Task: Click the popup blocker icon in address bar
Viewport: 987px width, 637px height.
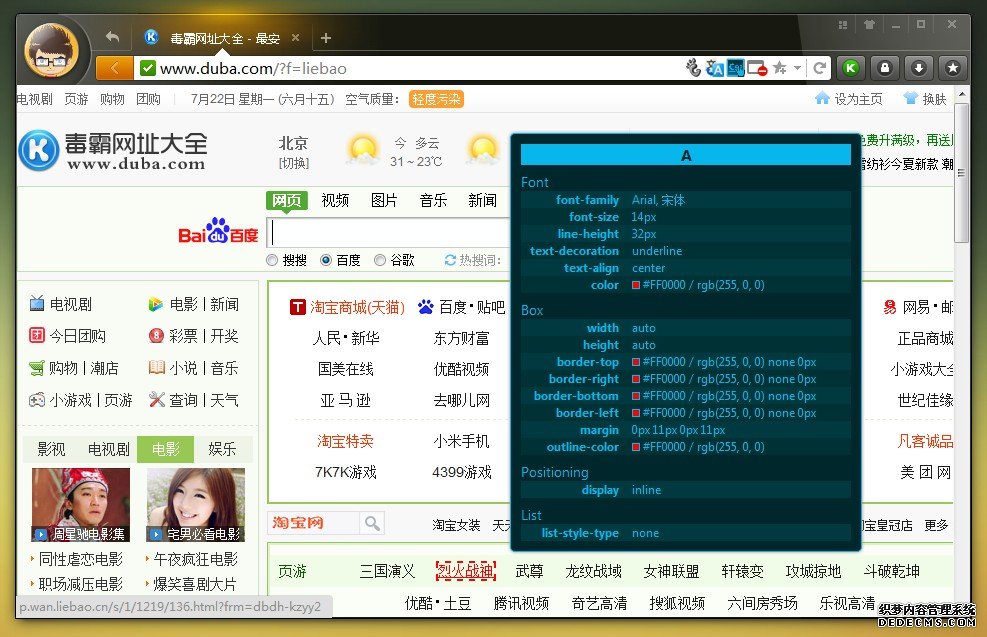Action: point(757,67)
